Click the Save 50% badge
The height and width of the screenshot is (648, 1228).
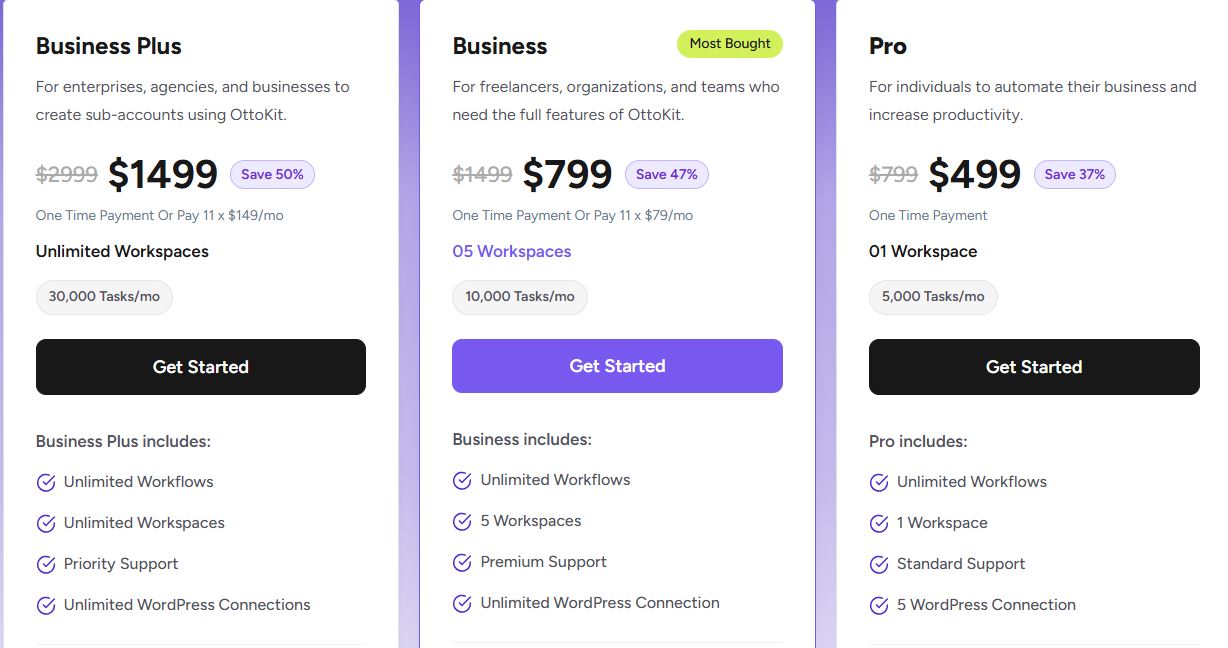coord(272,175)
